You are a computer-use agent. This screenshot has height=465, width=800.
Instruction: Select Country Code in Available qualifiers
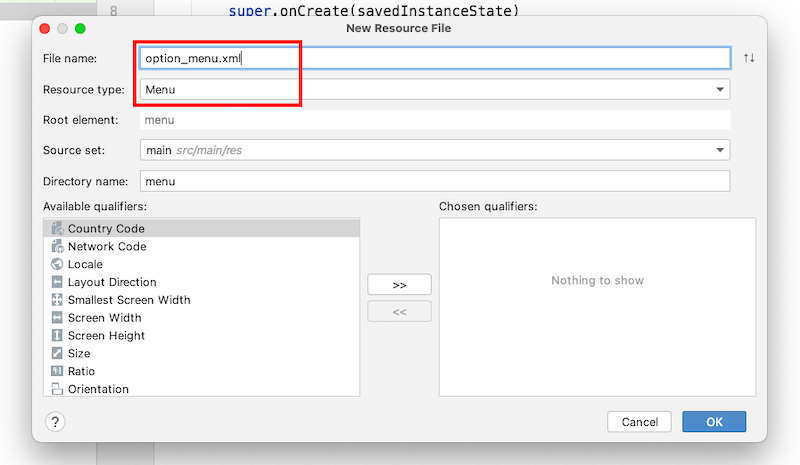point(202,228)
